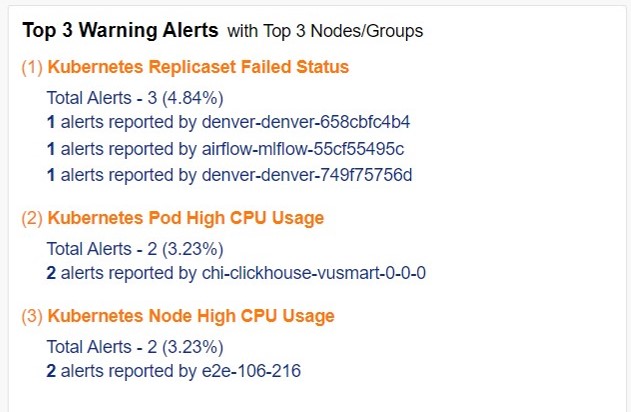
Task: Click bold count beside e2e-106-216
Action: point(51,372)
